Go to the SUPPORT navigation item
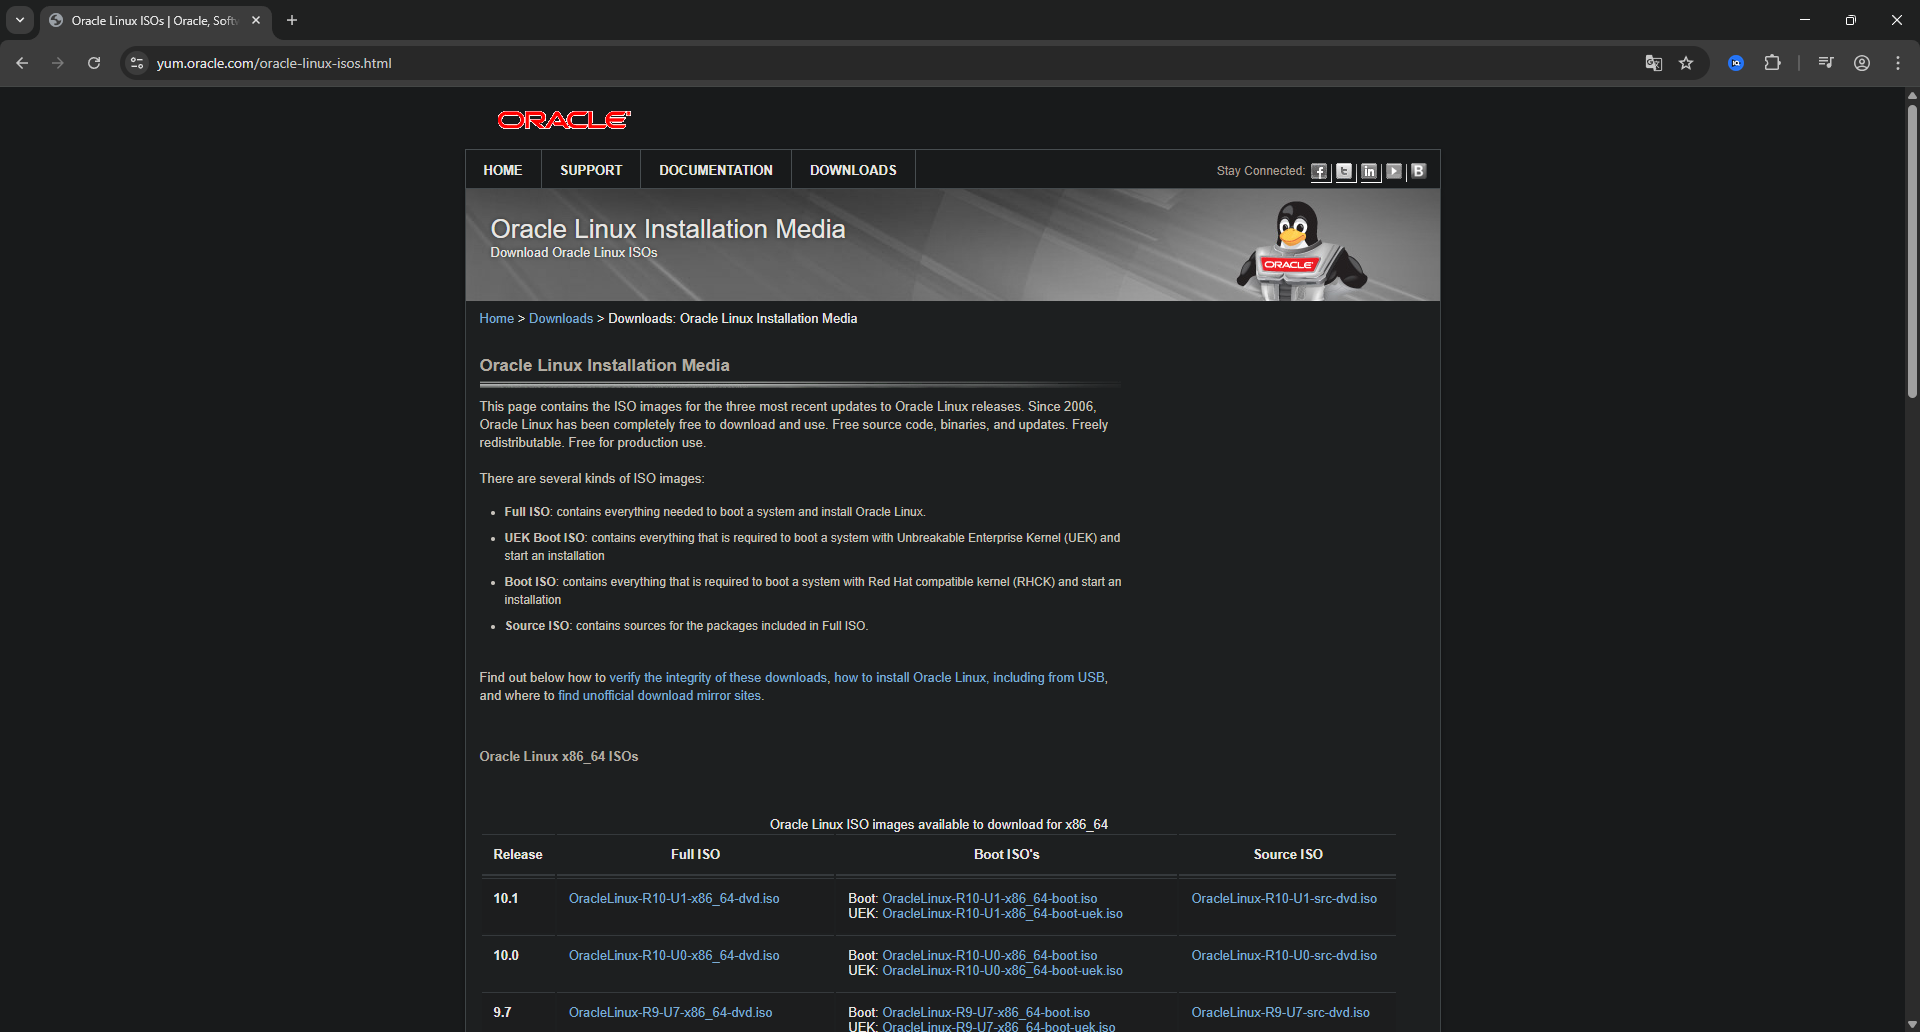1920x1032 pixels. [x=591, y=170]
